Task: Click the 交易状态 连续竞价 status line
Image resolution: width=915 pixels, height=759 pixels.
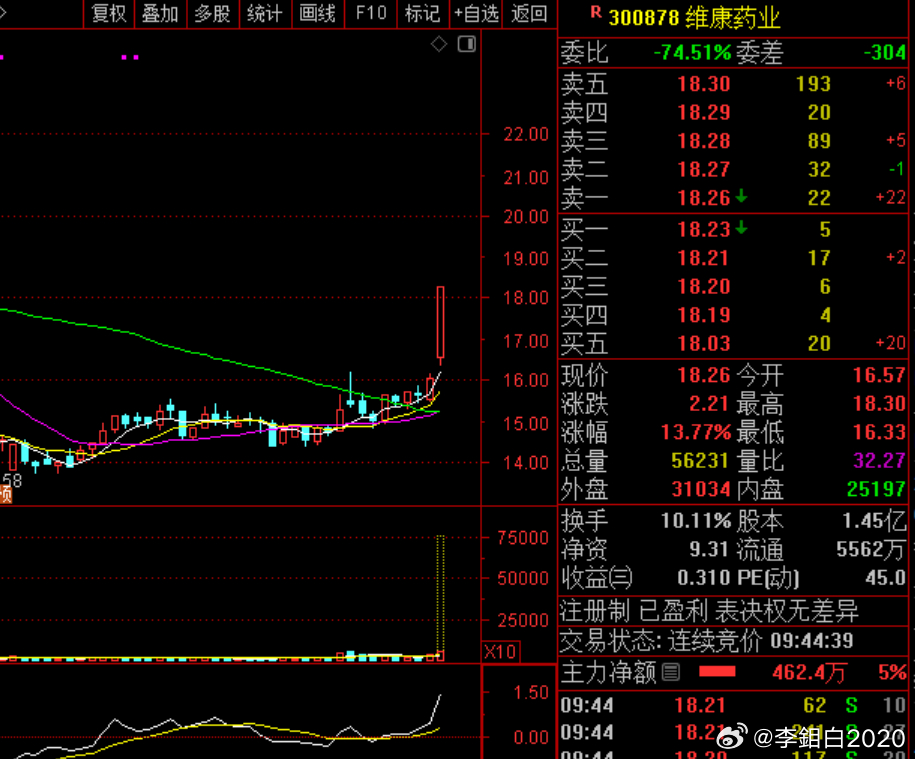Action: click(x=707, y=641)
